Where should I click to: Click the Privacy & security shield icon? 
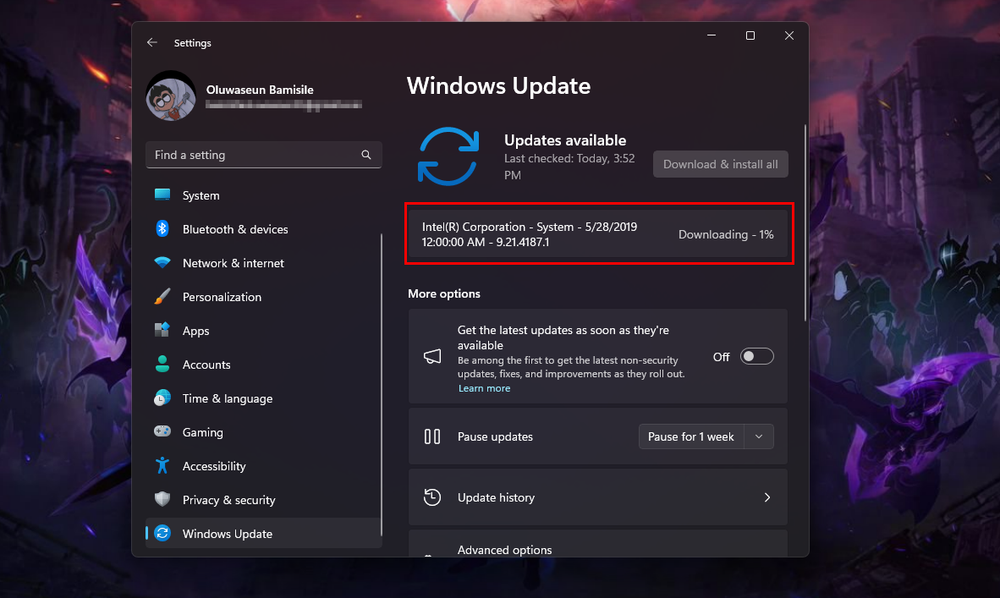tap(162, 500)
